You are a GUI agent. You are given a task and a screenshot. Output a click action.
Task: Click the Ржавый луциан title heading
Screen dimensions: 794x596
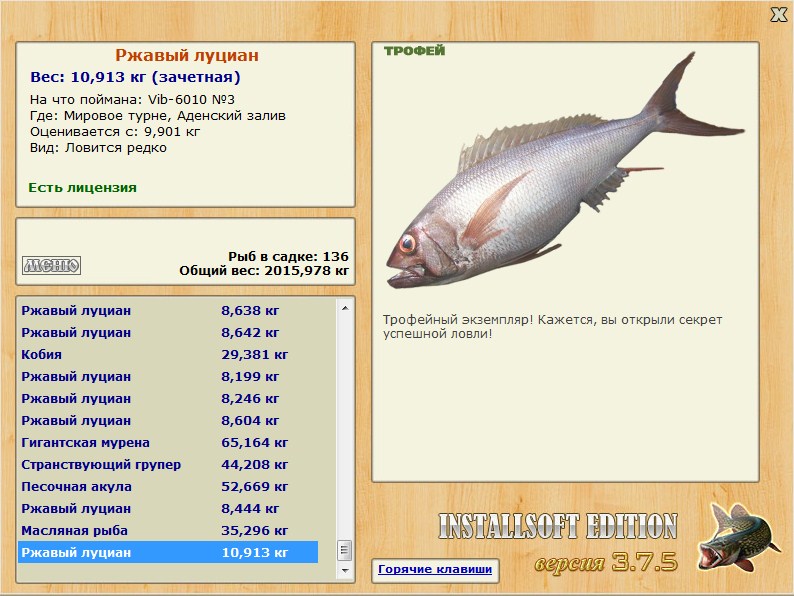click(x=187, y=55)
